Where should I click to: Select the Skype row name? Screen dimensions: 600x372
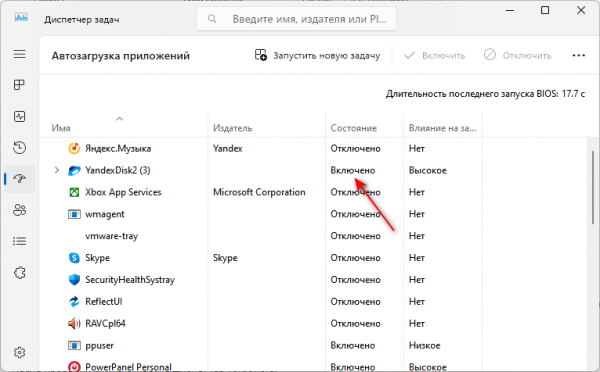click(x=97, y=258)
